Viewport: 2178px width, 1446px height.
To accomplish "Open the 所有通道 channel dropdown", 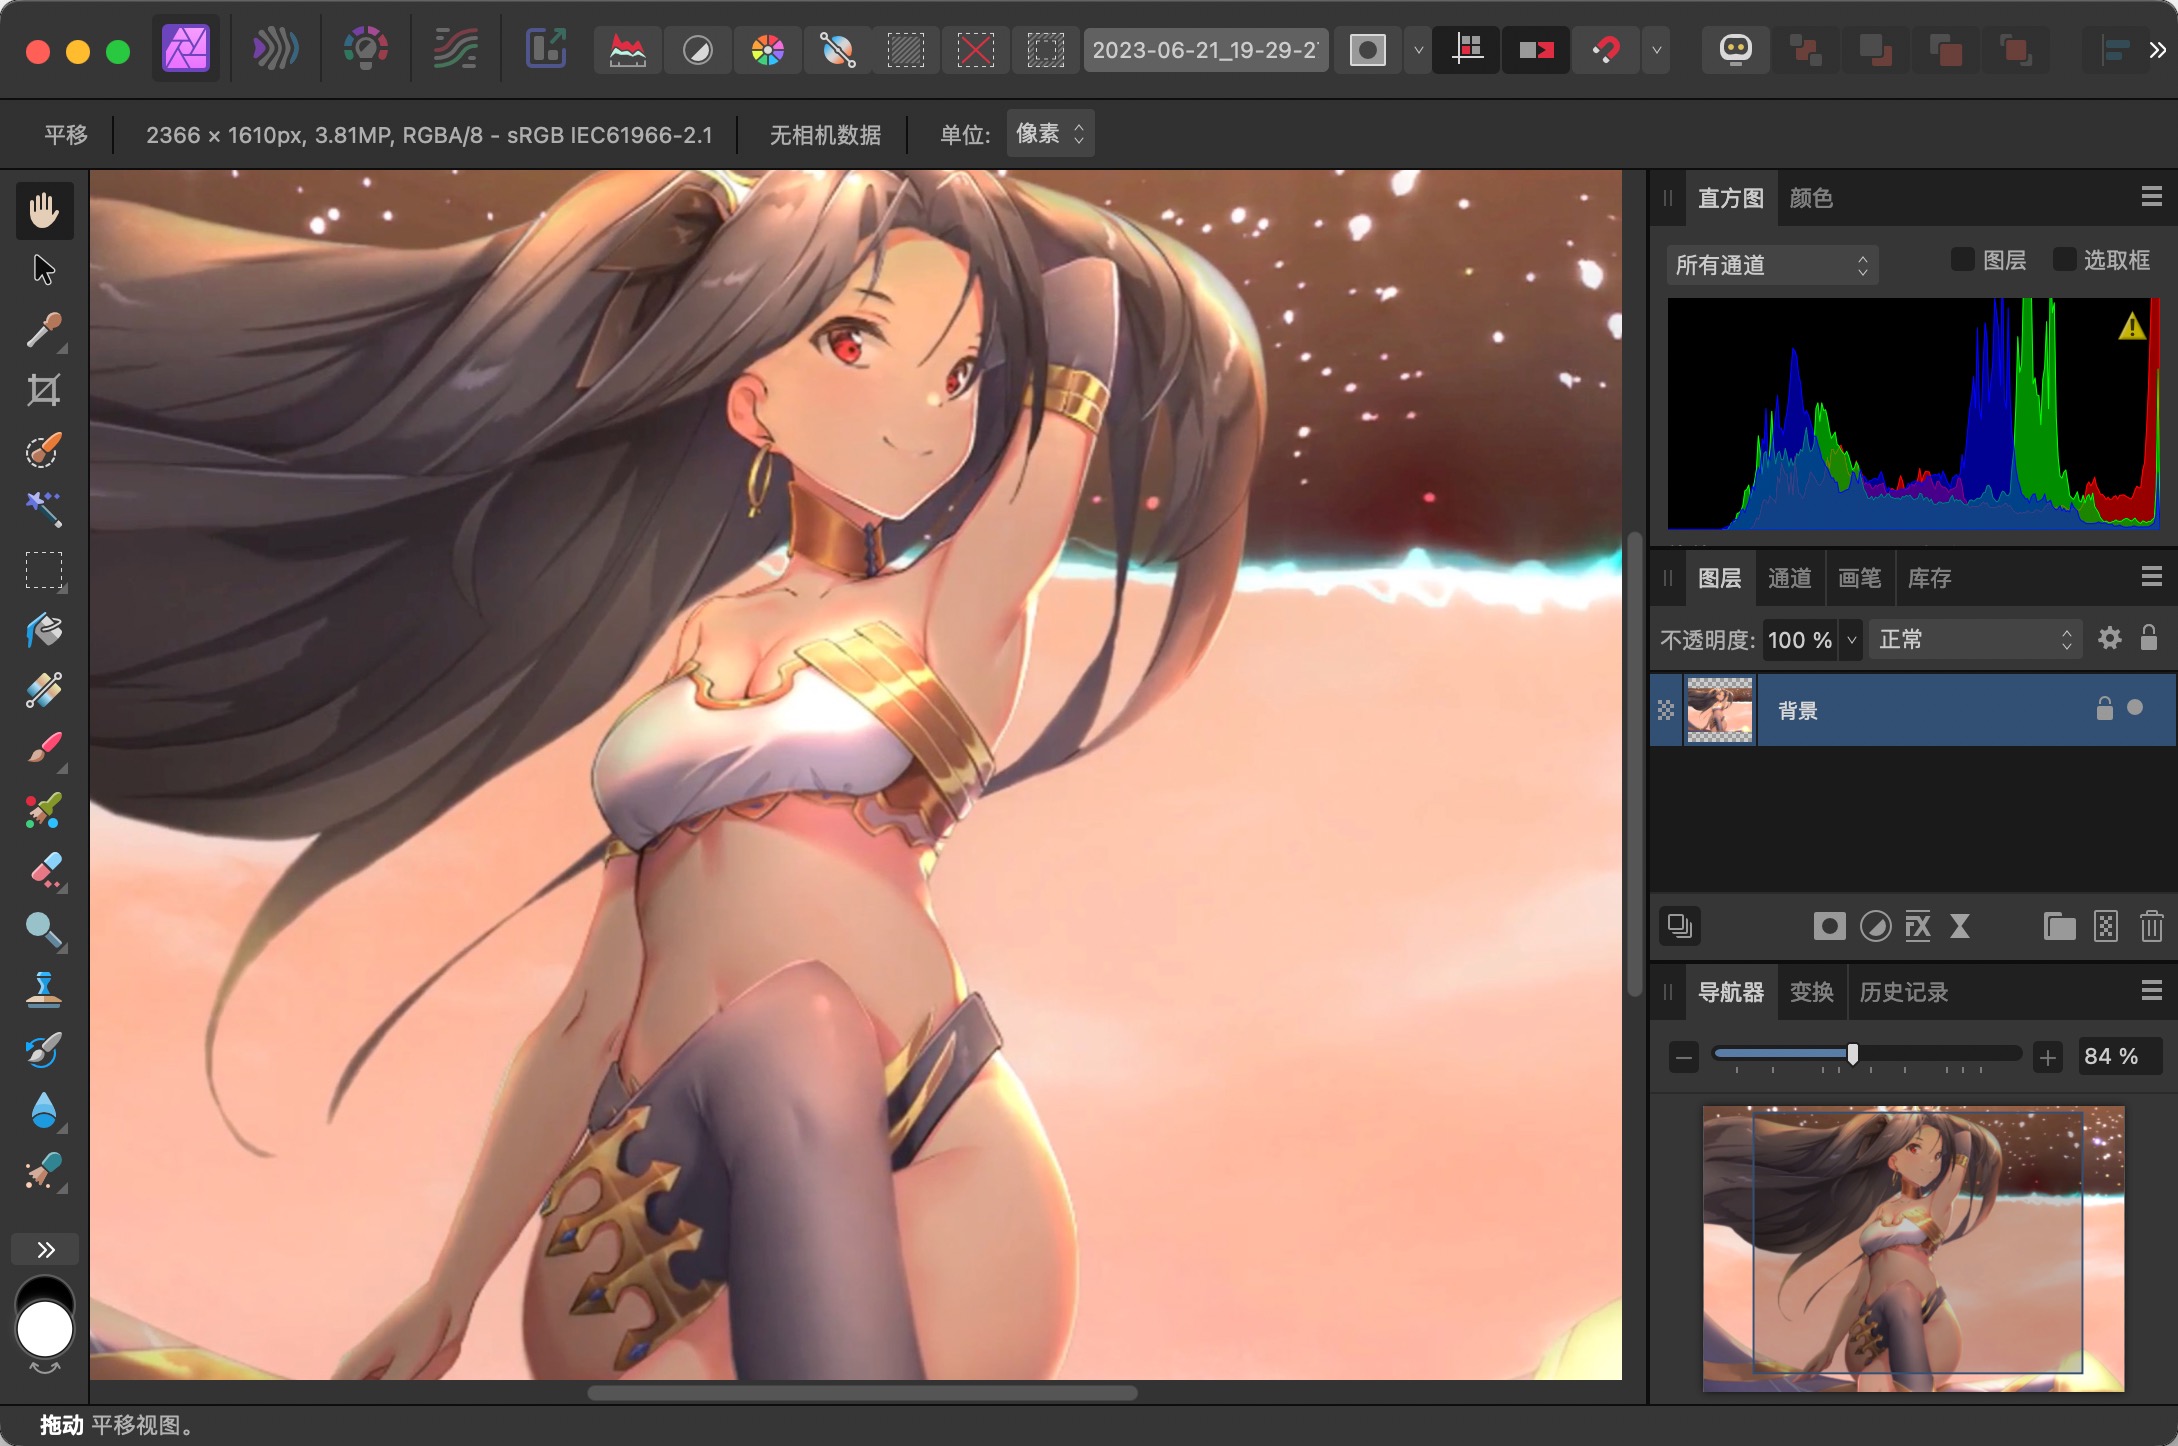I will [x=1772, y=265].
